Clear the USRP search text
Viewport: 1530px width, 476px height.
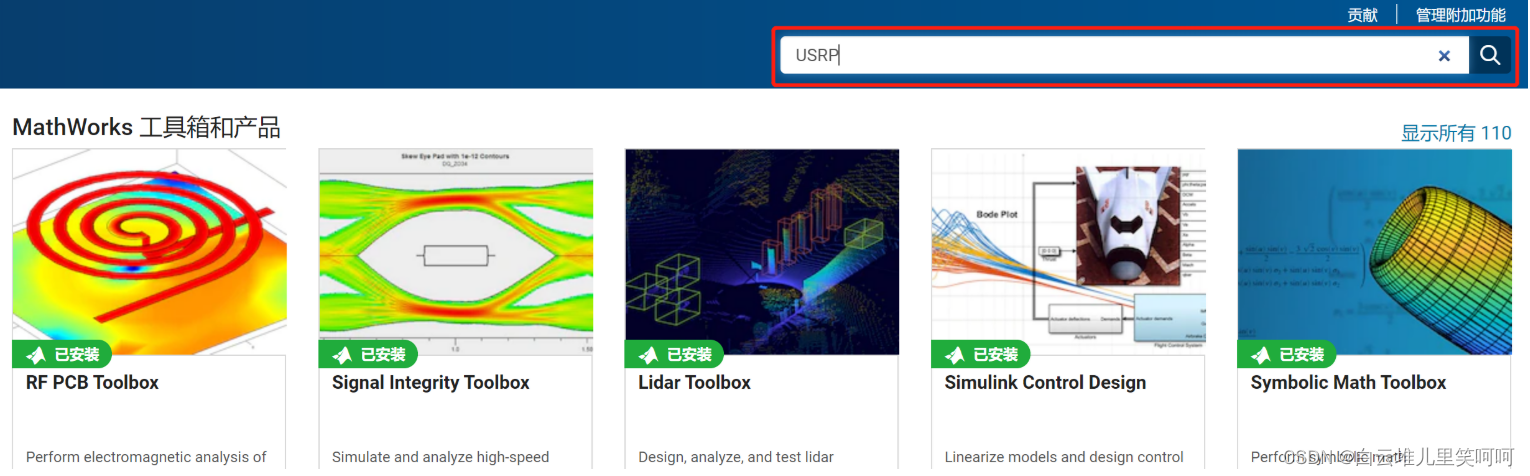1444,56
